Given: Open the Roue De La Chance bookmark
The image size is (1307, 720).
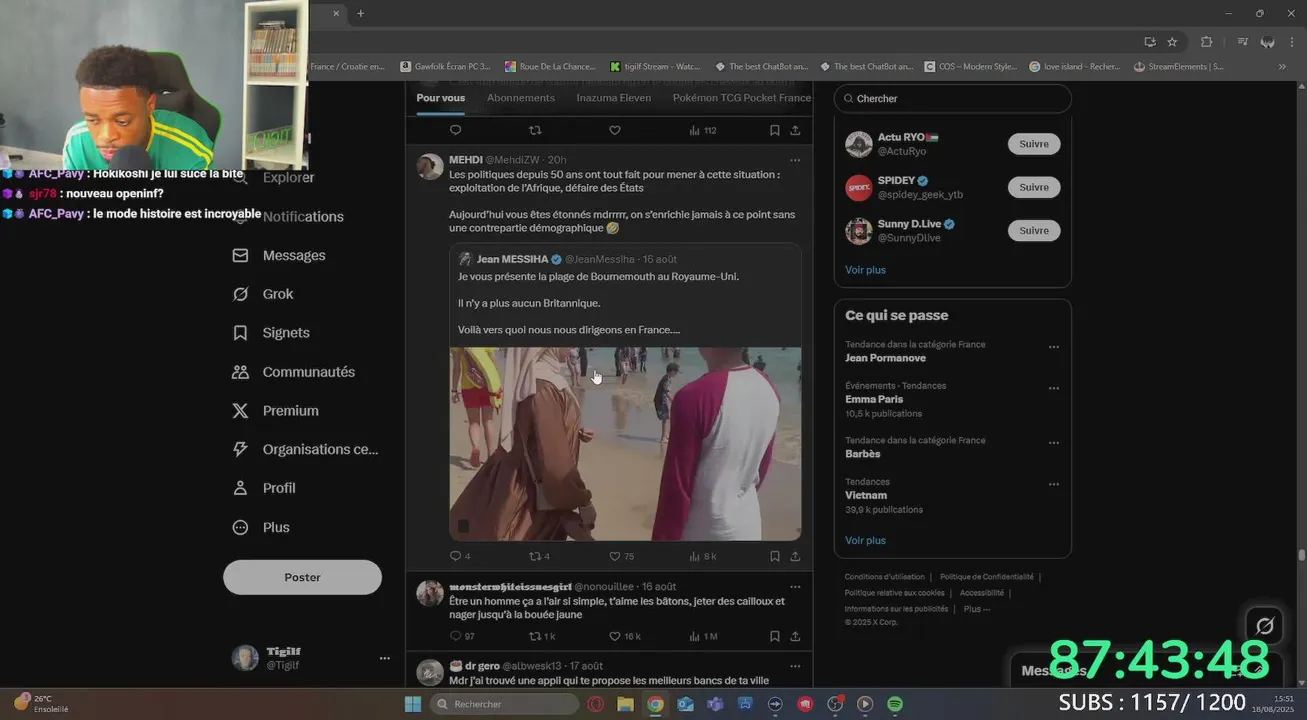Looking at the screenshot, I should click(550, 67).
